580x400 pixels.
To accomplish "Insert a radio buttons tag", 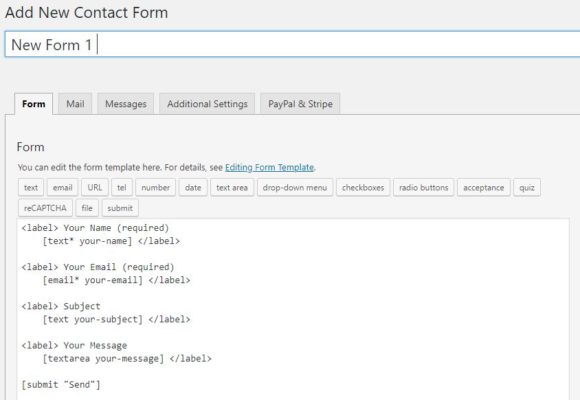I will (424, 188).
